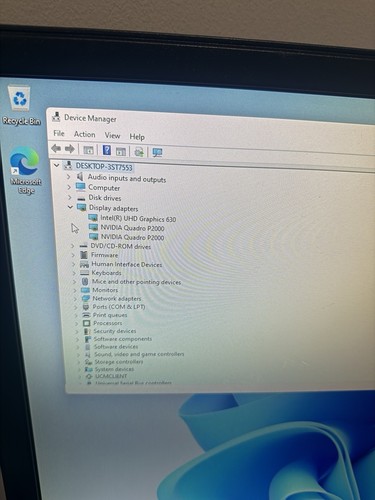Open Help via the blue question mark icon
Viewport: 375px width, 500px height.
107,150
